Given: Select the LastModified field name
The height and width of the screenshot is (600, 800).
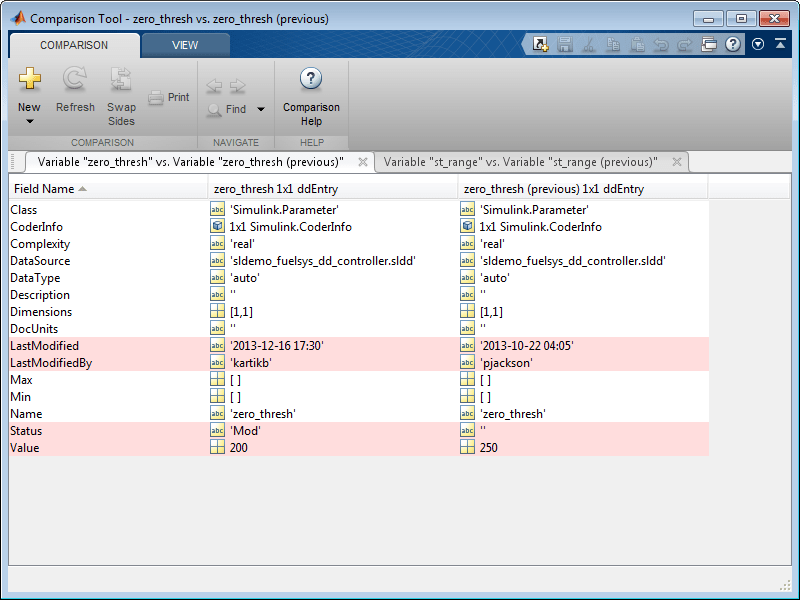Looking at the screenshot, I should 44,346.
